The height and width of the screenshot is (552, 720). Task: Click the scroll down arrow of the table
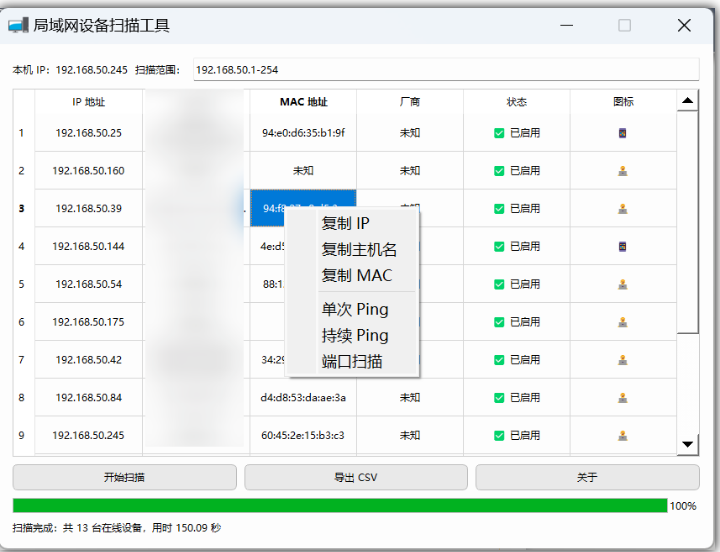pyautogui.click(x=688, y=444)
